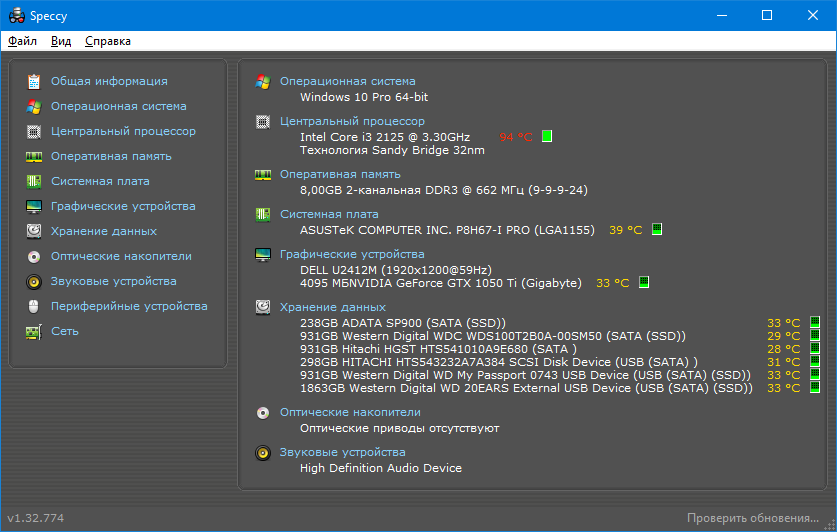The image size is (837, 532).
Task: Click the CPU chip icon beside Центральный процессор in sidebar
Action: point(34,131)
